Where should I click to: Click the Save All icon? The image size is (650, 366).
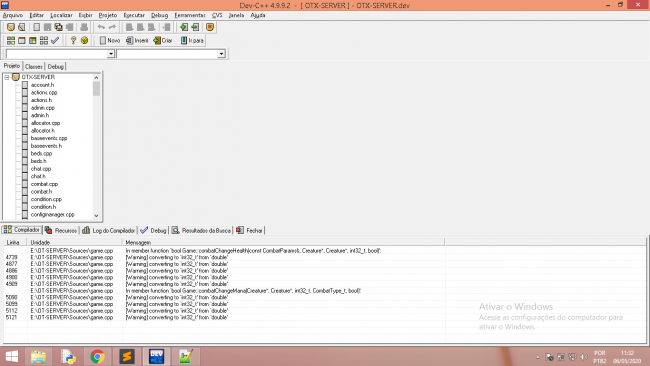coord(58,27)
